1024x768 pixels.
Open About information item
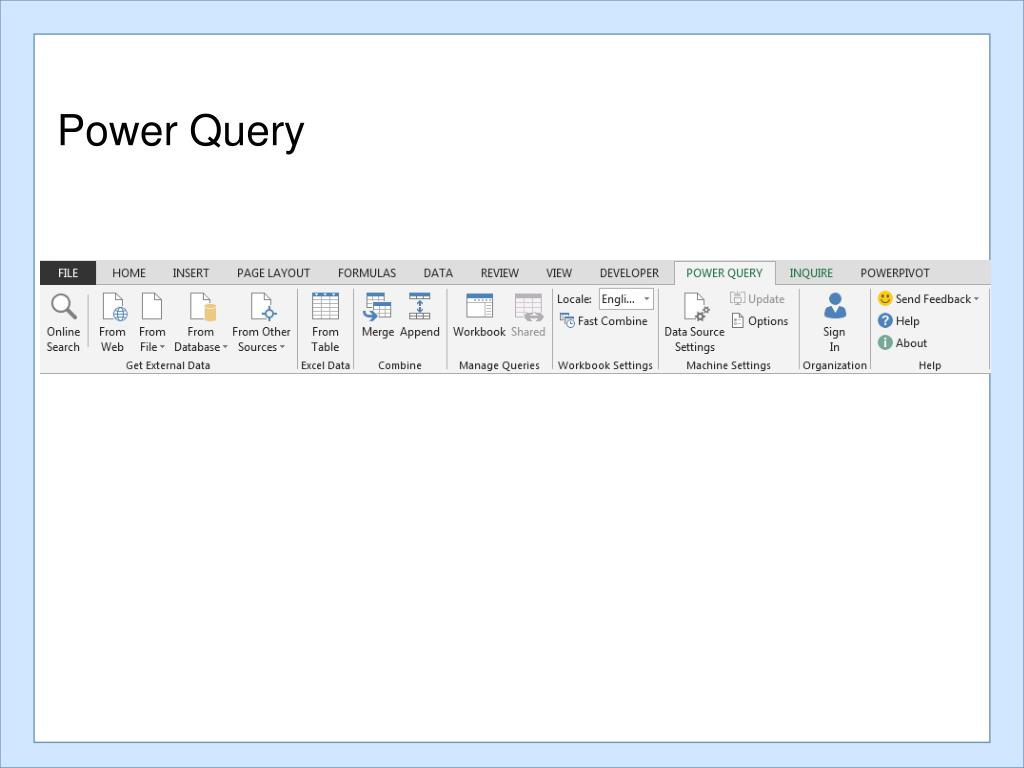click(903, 343)
